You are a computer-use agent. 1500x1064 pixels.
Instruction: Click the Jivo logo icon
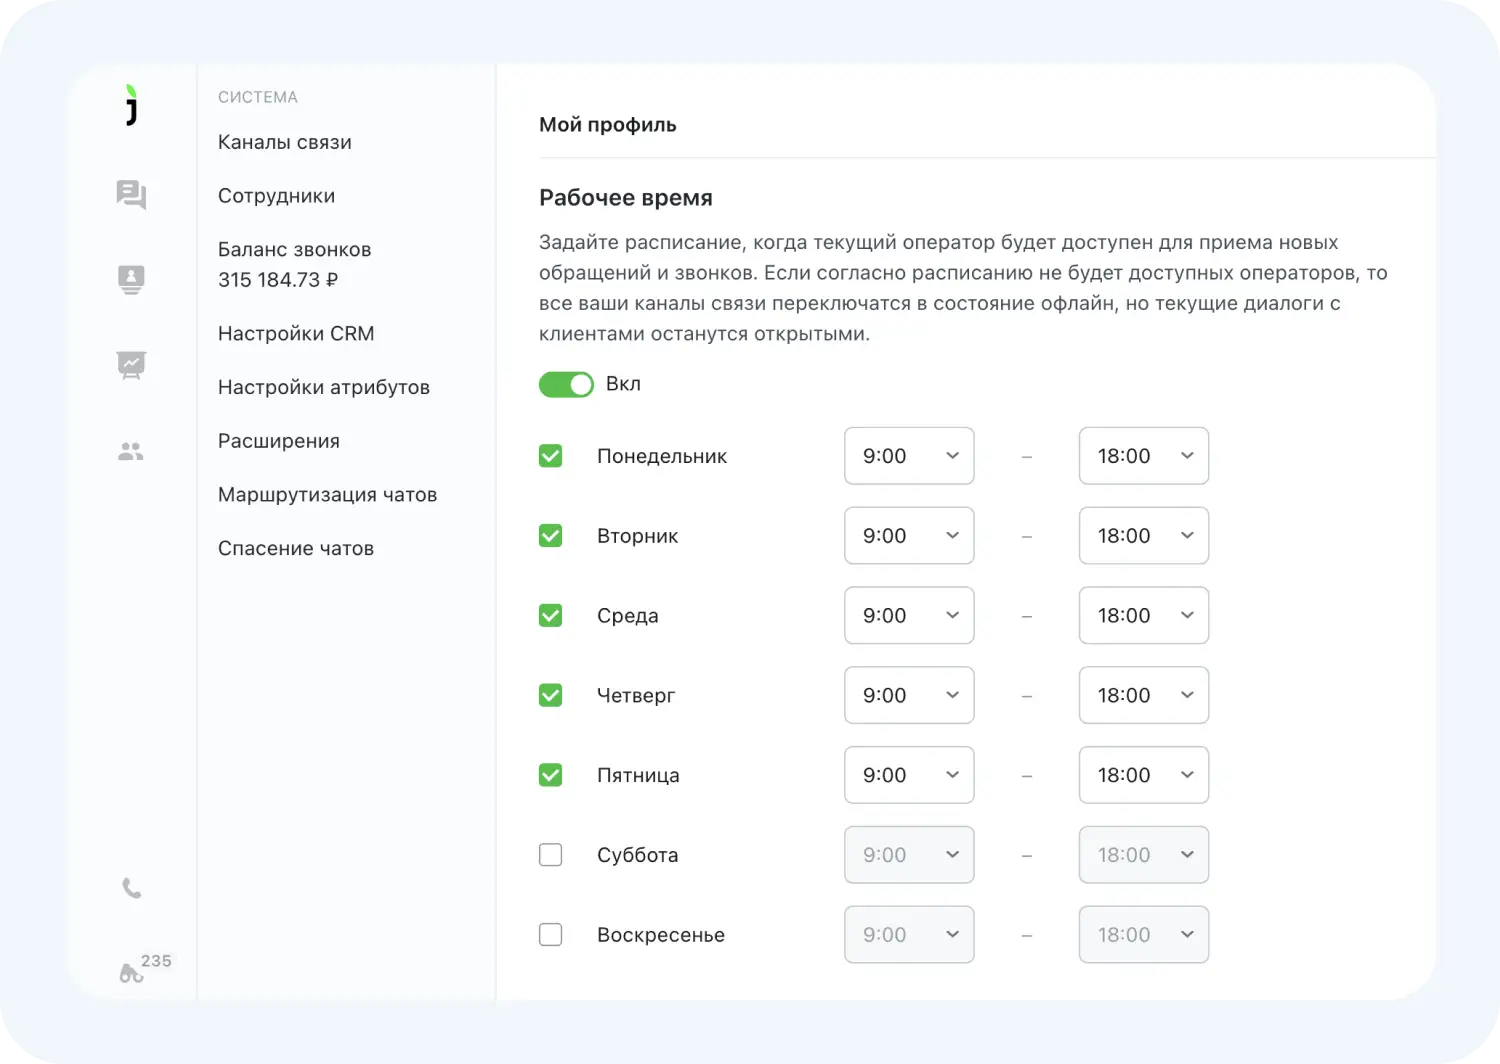coord(131,105)
